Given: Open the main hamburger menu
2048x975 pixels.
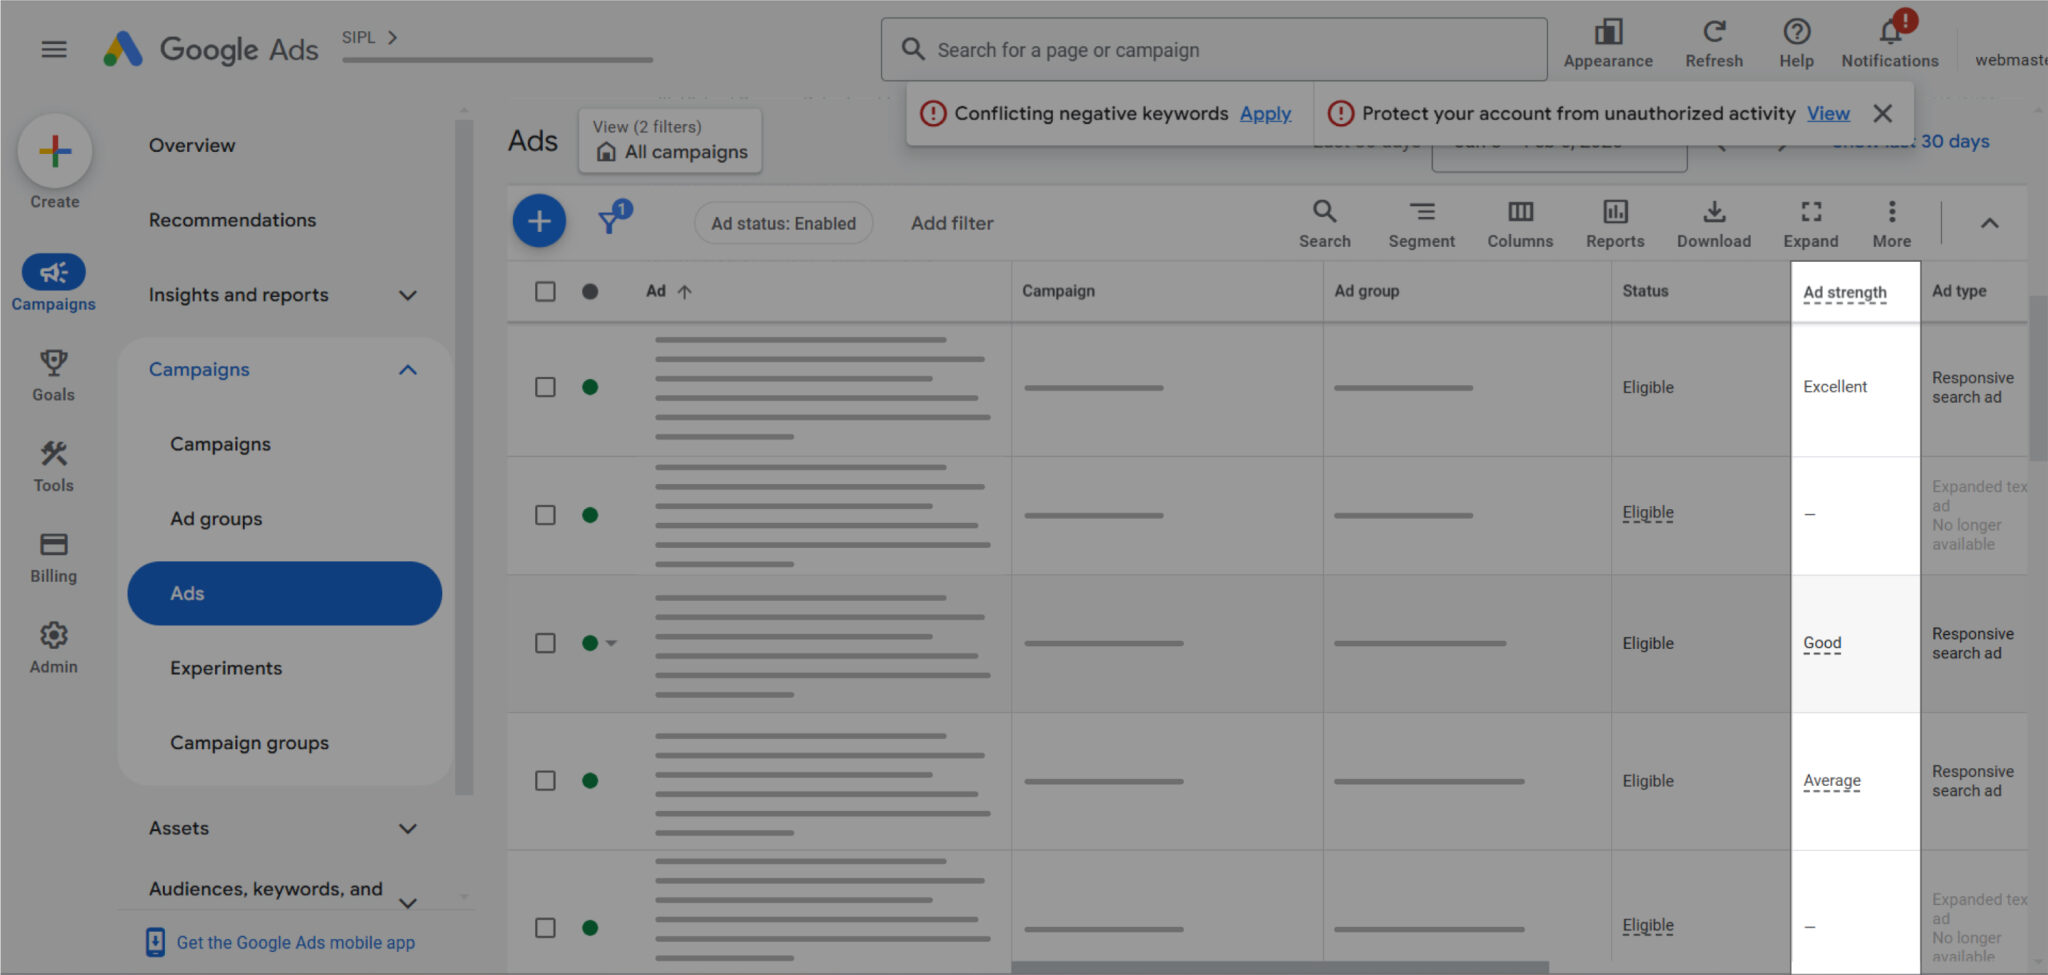Looking at the screenshot, I should click(x=54, y=49).
